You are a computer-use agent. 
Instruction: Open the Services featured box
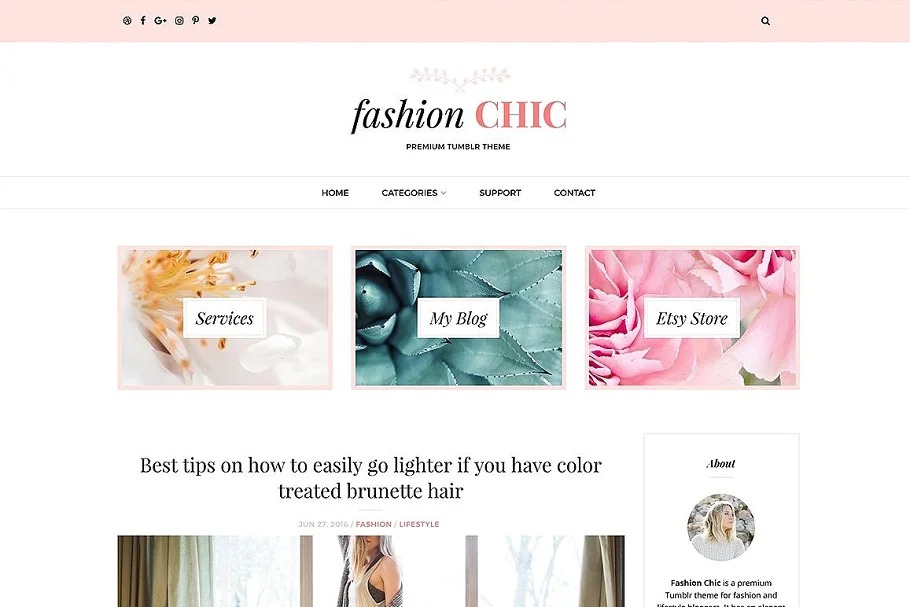(225, 318)
